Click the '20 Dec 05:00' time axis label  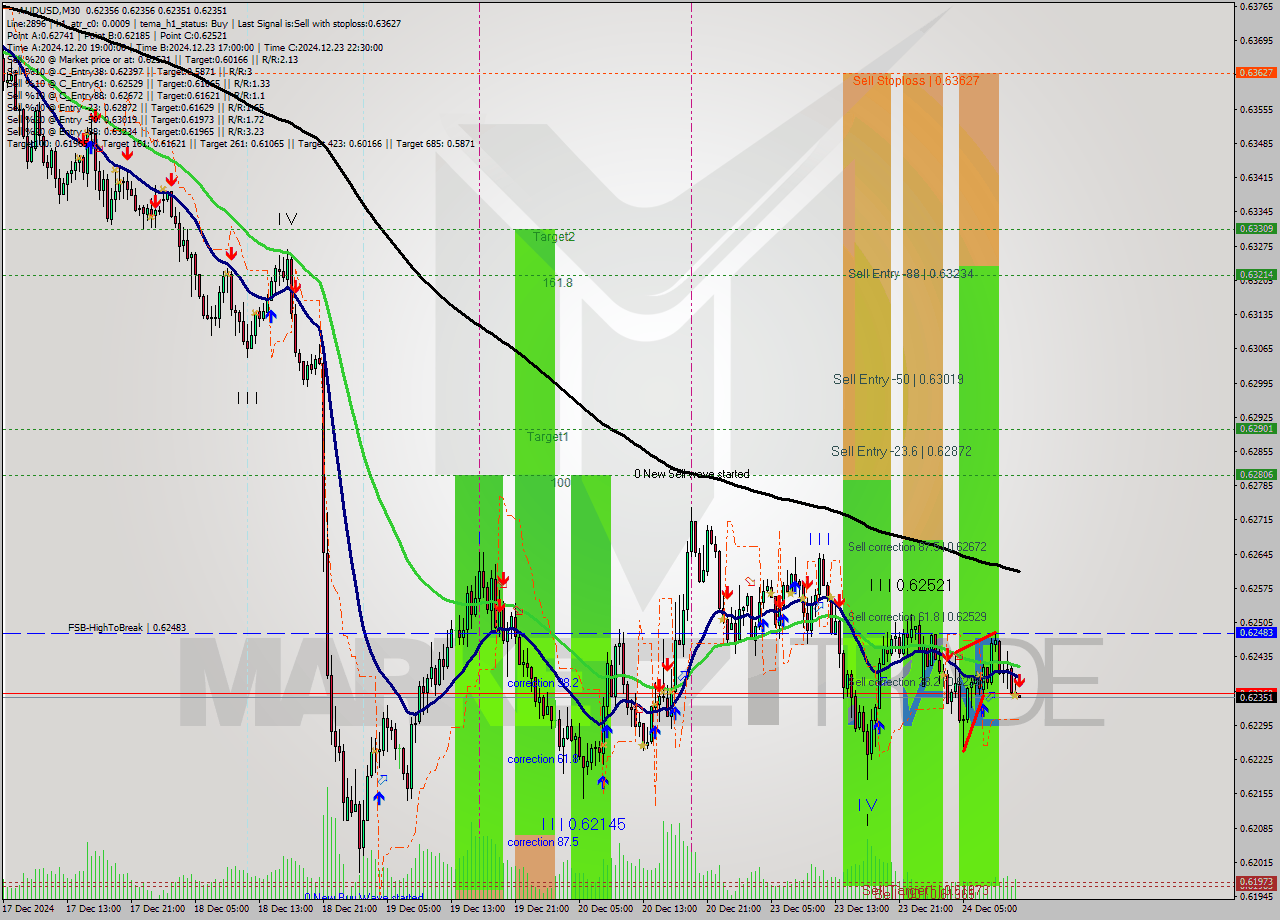coord(606,910)
